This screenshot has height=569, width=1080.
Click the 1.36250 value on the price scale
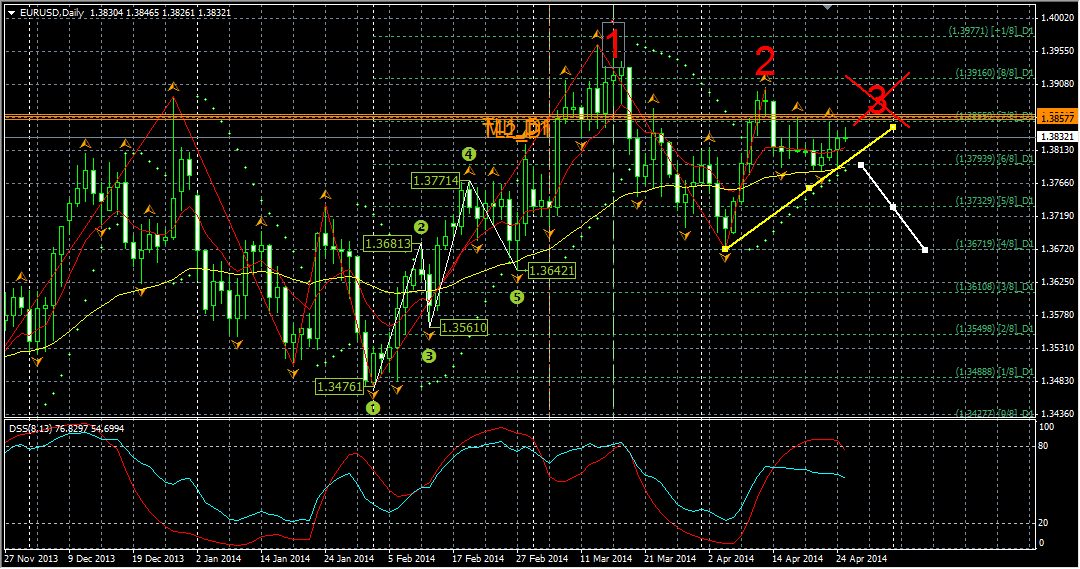tap(1057, 282)
